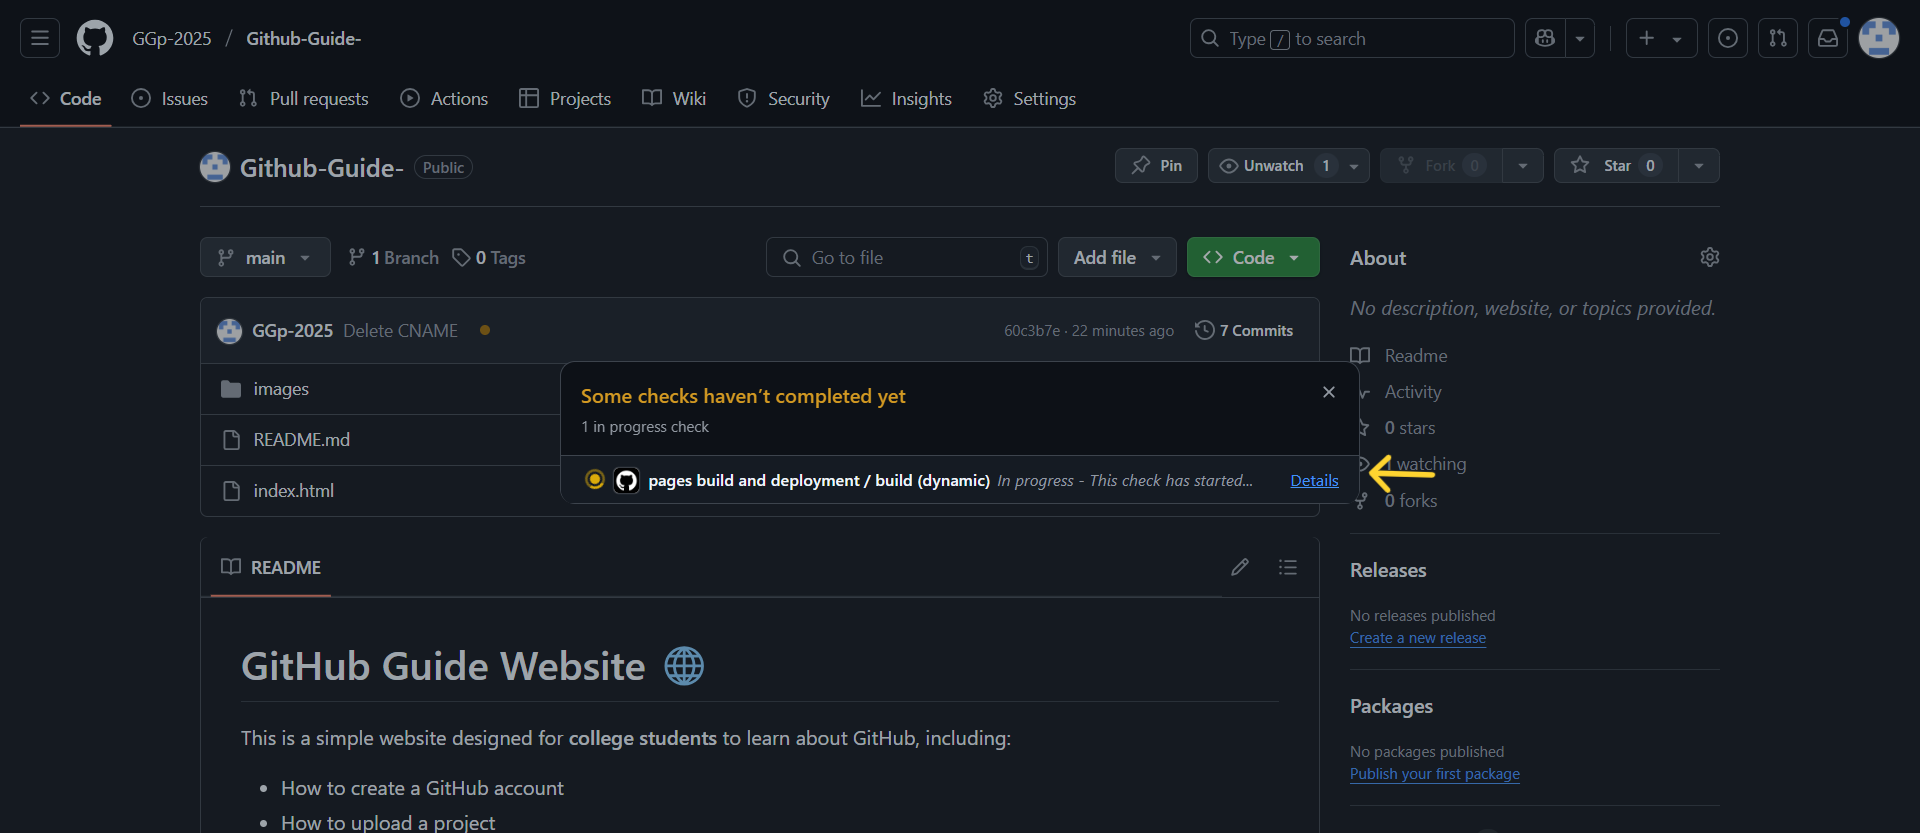Screen dimensions: 1920x833
Task: Close the checks status popup
Action: [1329, 392]
